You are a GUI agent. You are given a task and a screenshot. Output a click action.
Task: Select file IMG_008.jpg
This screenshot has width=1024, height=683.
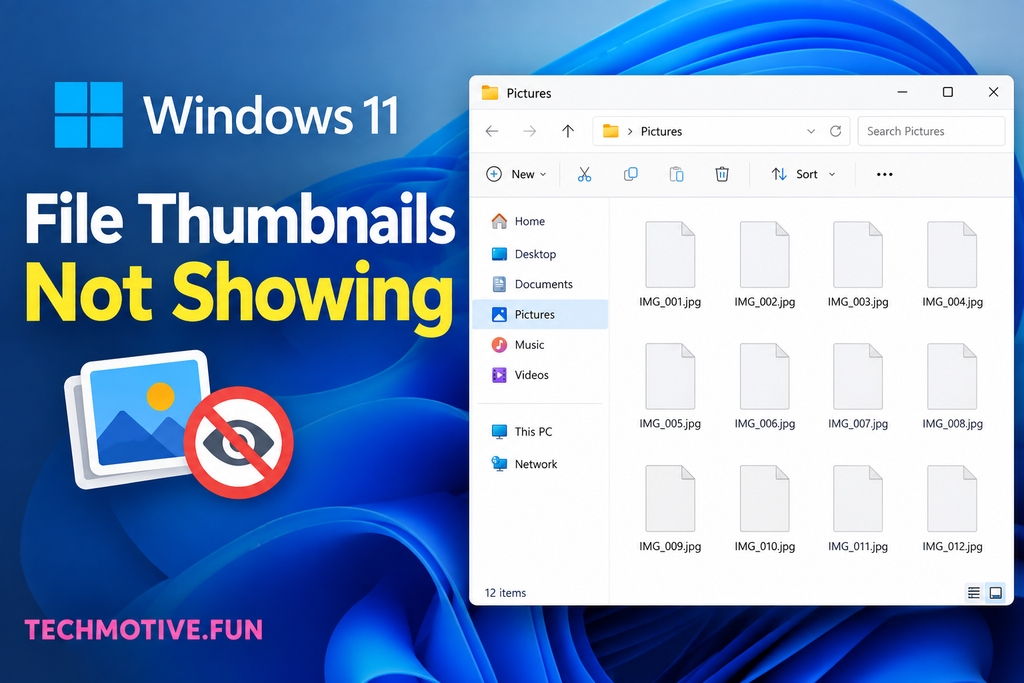point(952,386)
